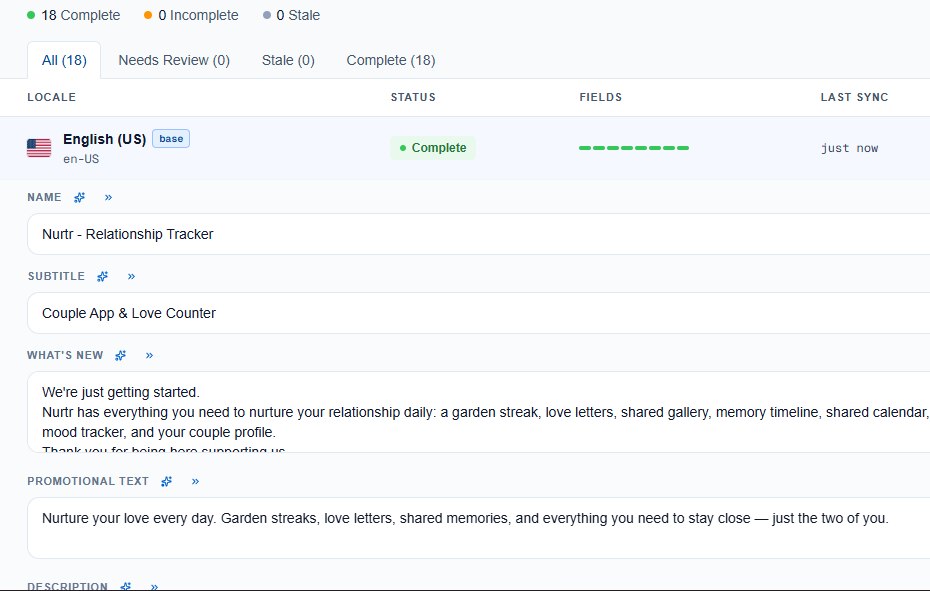Open the Needs Review (0) tab

click(174, 61)
